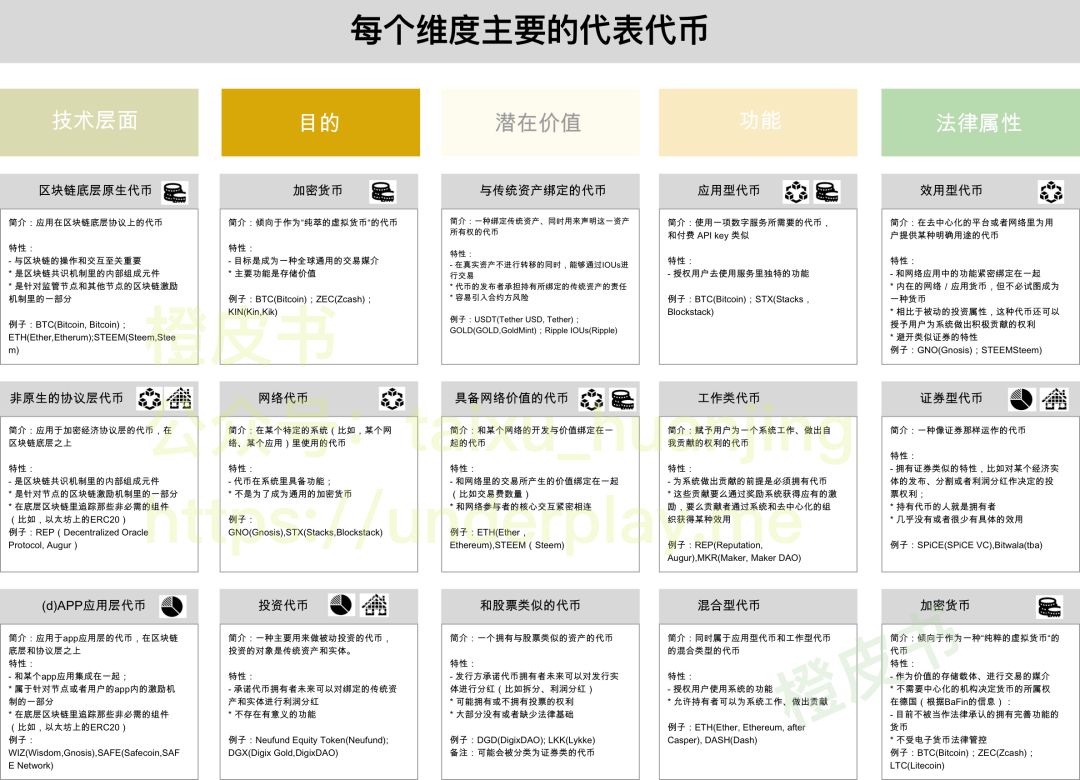Select the line 例子：SPiCE(SPiCE VC),Bitwala(tba)
The width and height of the screenshot is (1080, 780).
point(966,545)
